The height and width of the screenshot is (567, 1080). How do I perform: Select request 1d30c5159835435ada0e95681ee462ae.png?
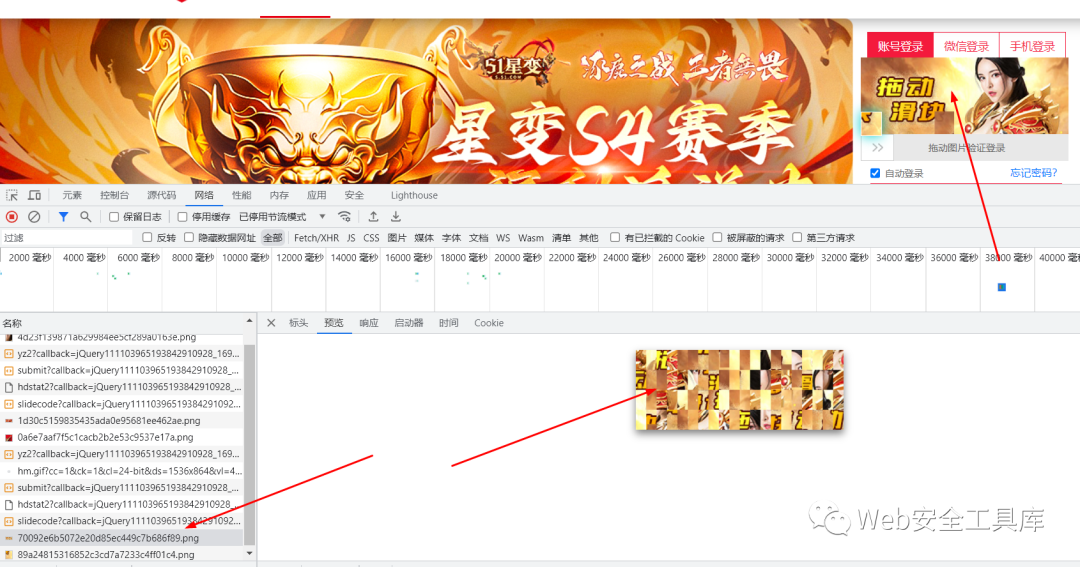pyautogui.click(x=121, y=420)
